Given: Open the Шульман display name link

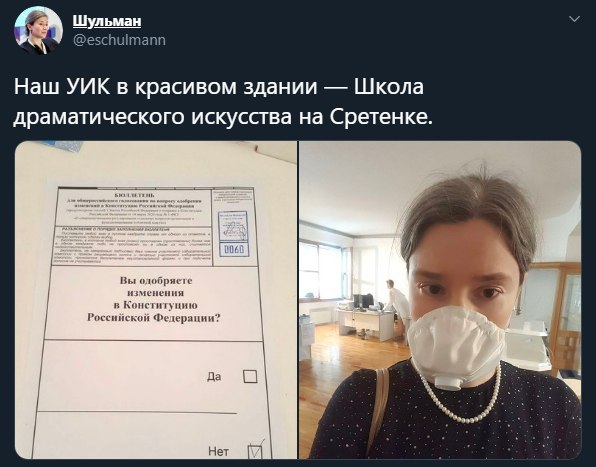Looking at the screenshot, I should (x=107, y=21).
